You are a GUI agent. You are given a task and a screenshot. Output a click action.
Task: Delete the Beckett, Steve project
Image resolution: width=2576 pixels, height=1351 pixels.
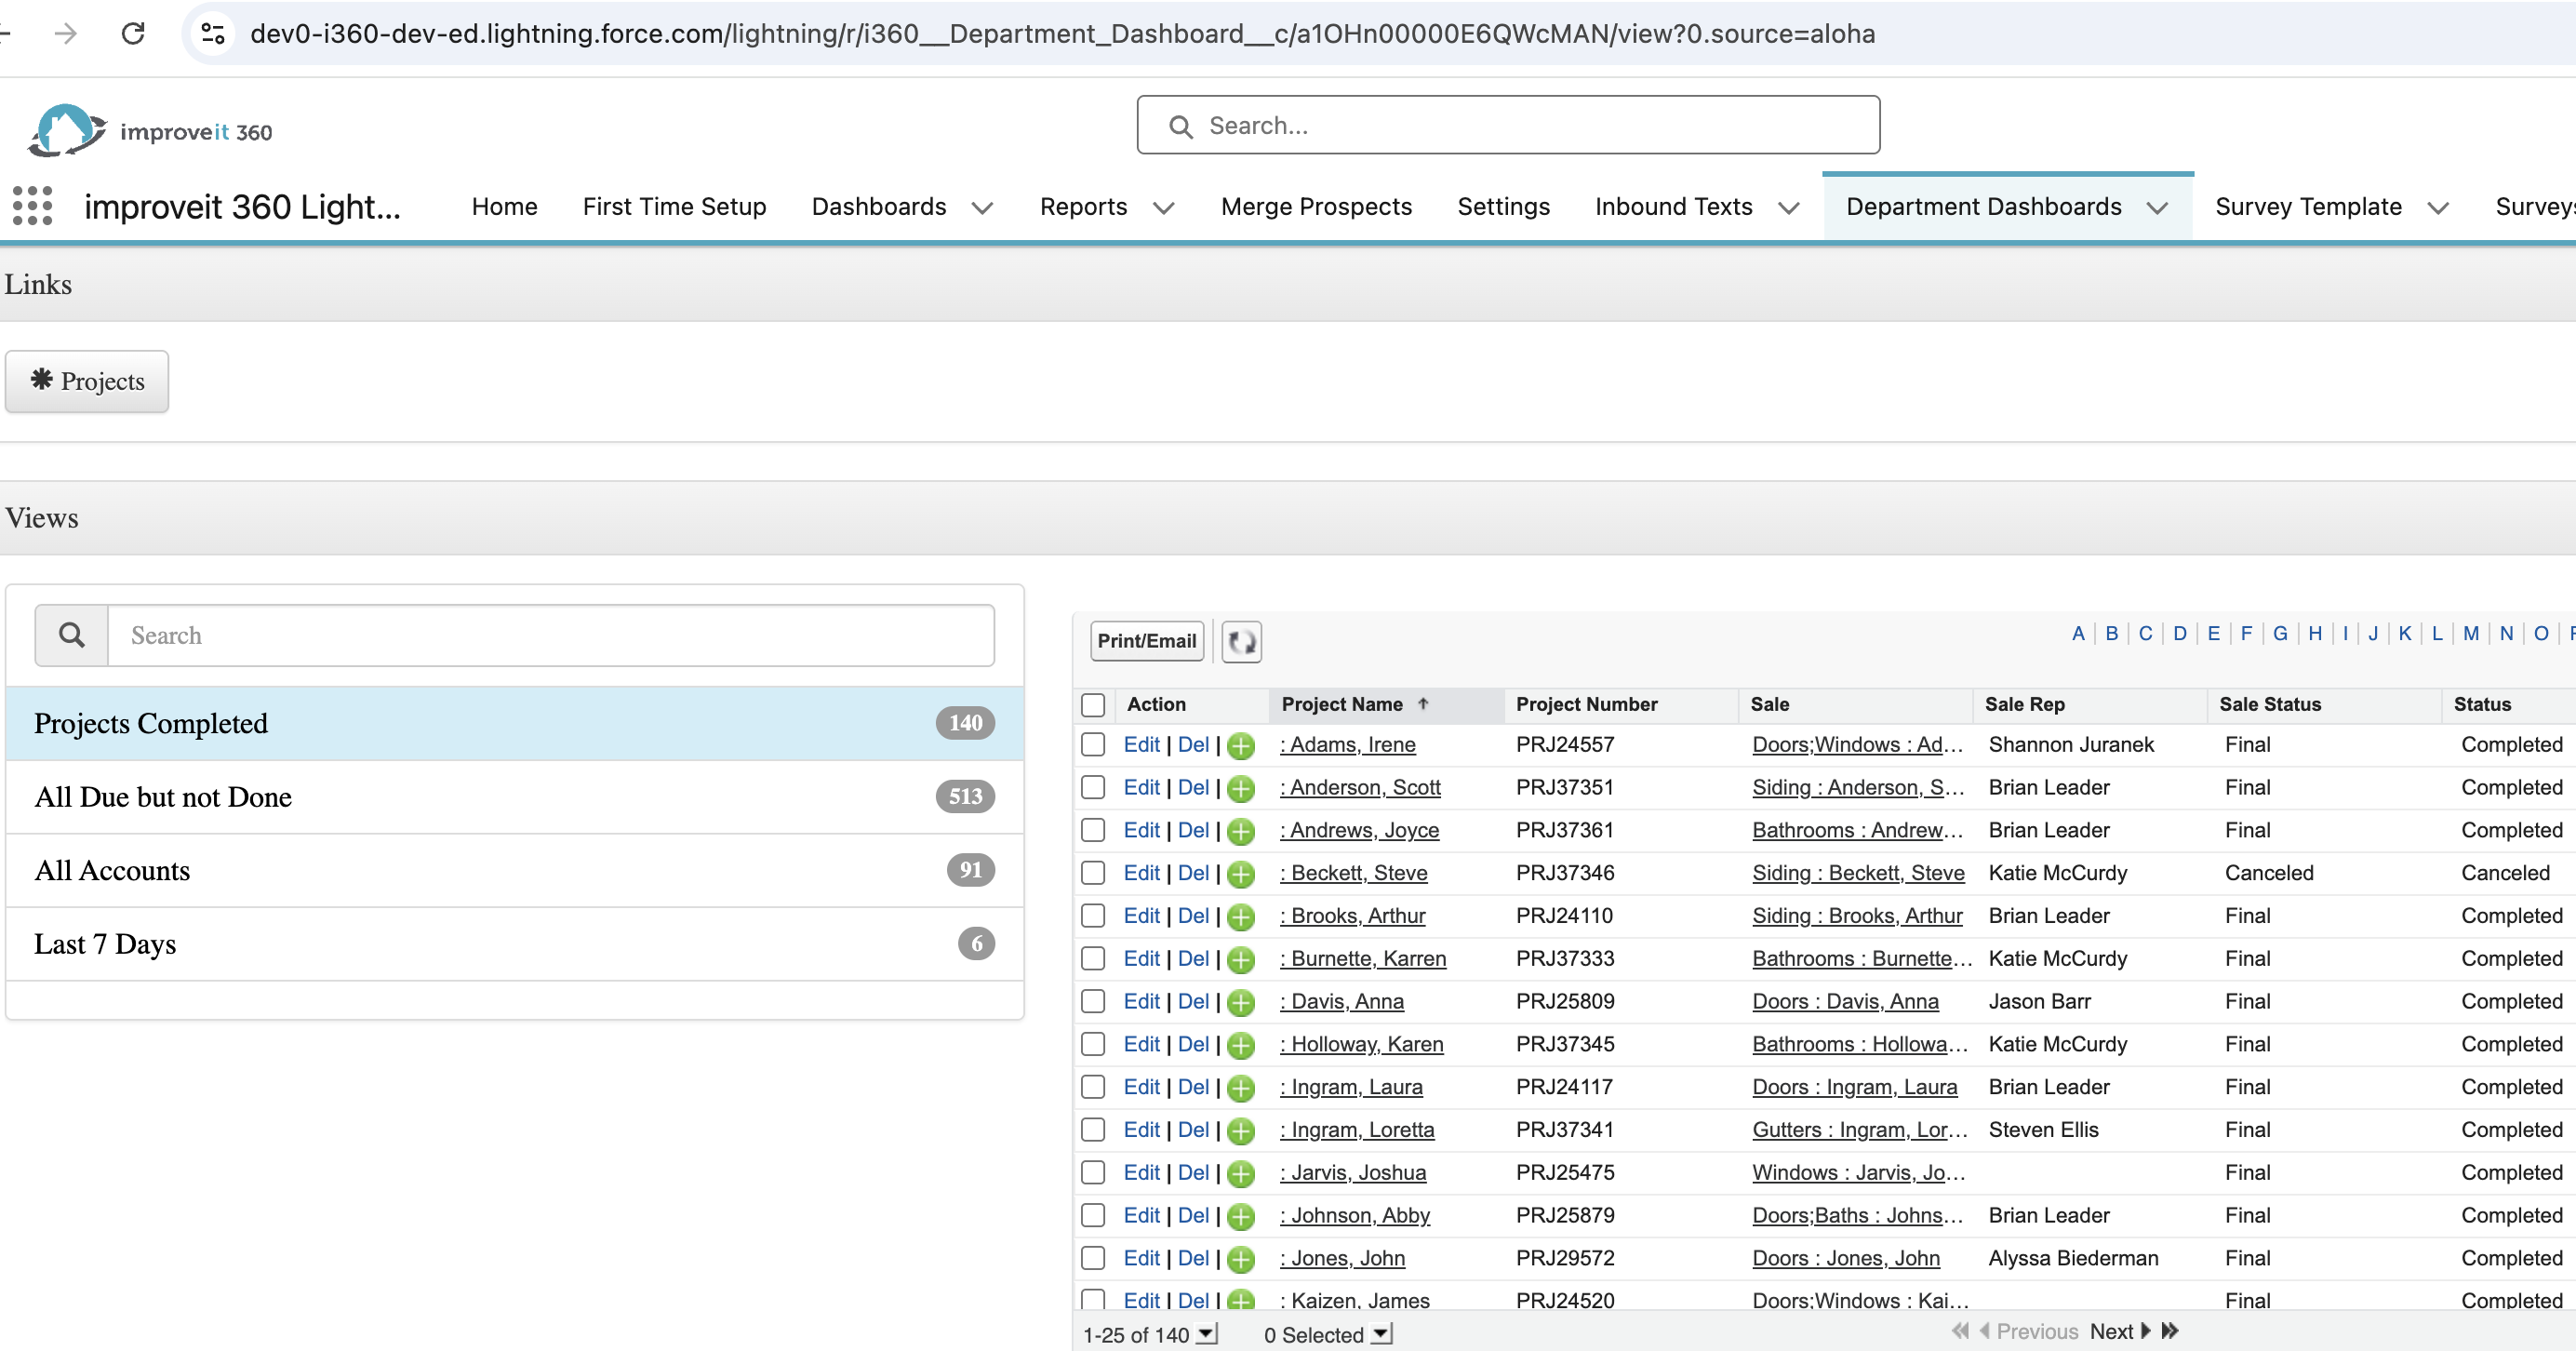(x=1193, y=874)
